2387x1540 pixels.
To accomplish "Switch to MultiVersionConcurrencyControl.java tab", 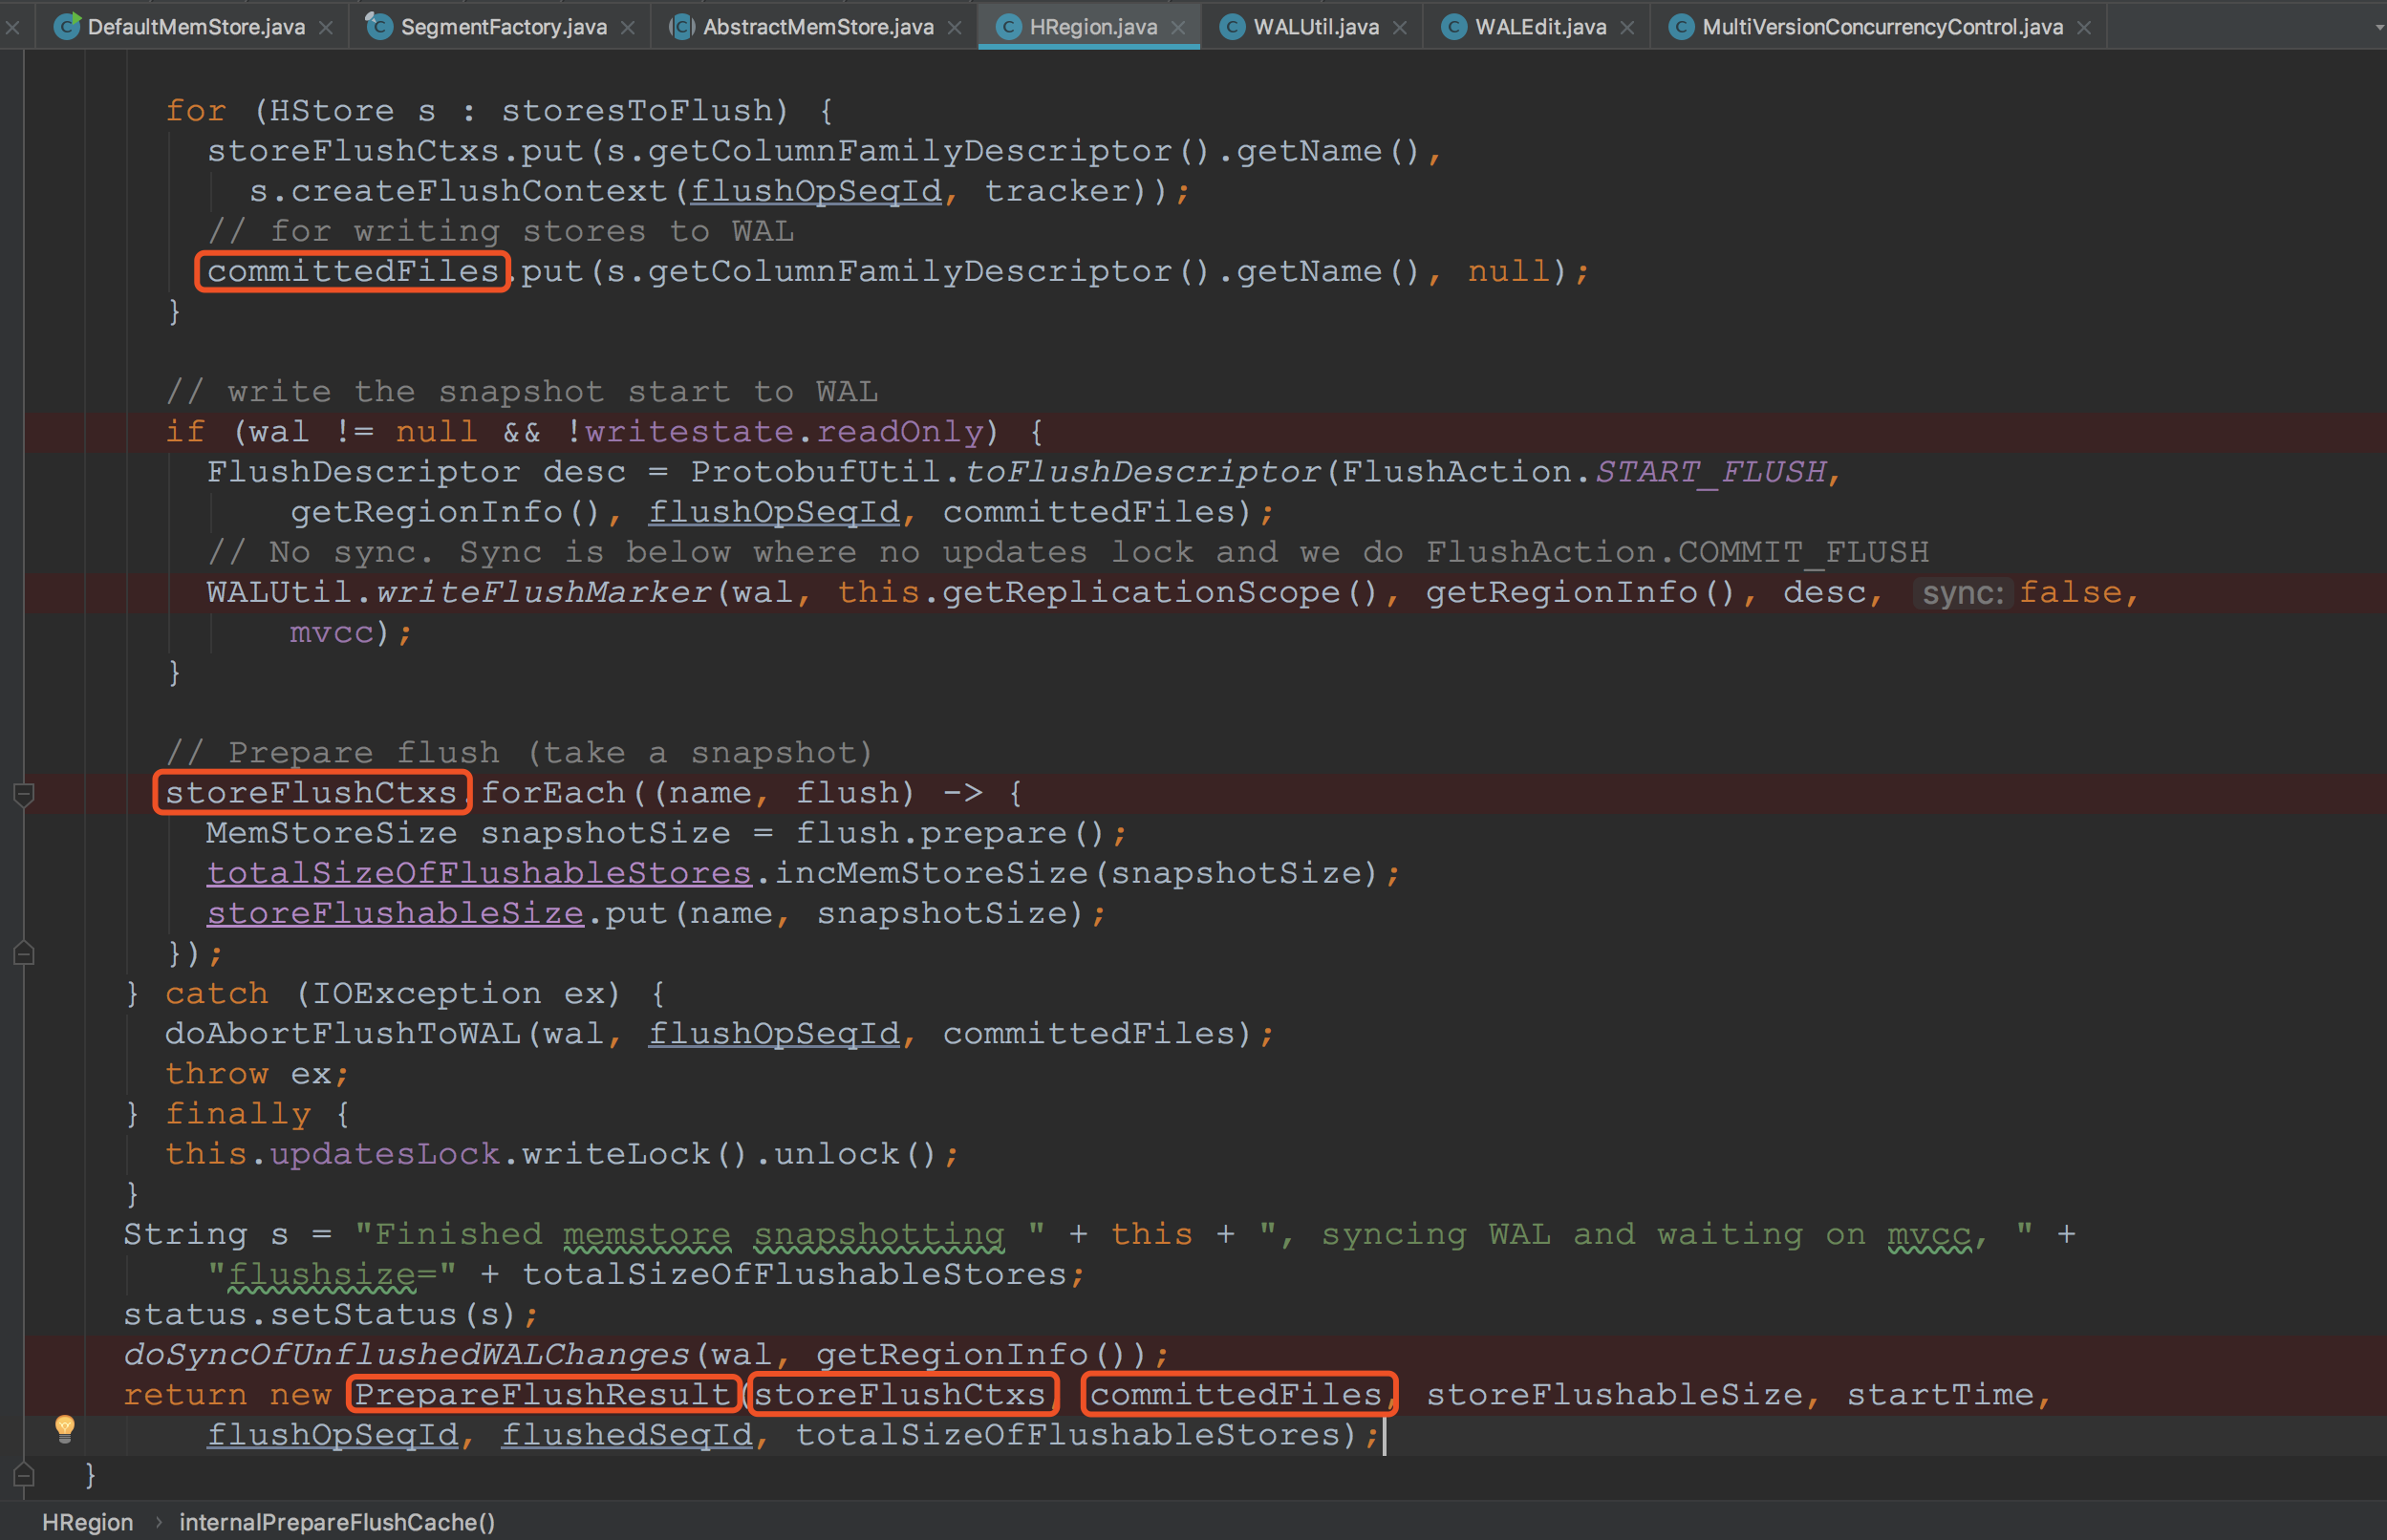I will (1882, 27).
